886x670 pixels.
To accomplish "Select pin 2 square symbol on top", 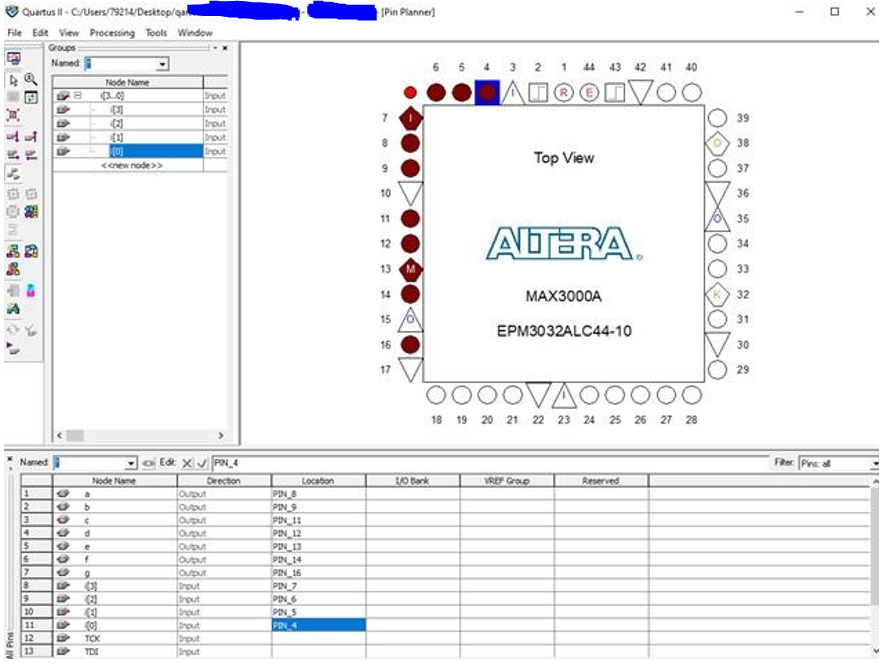I will point(538,93).
